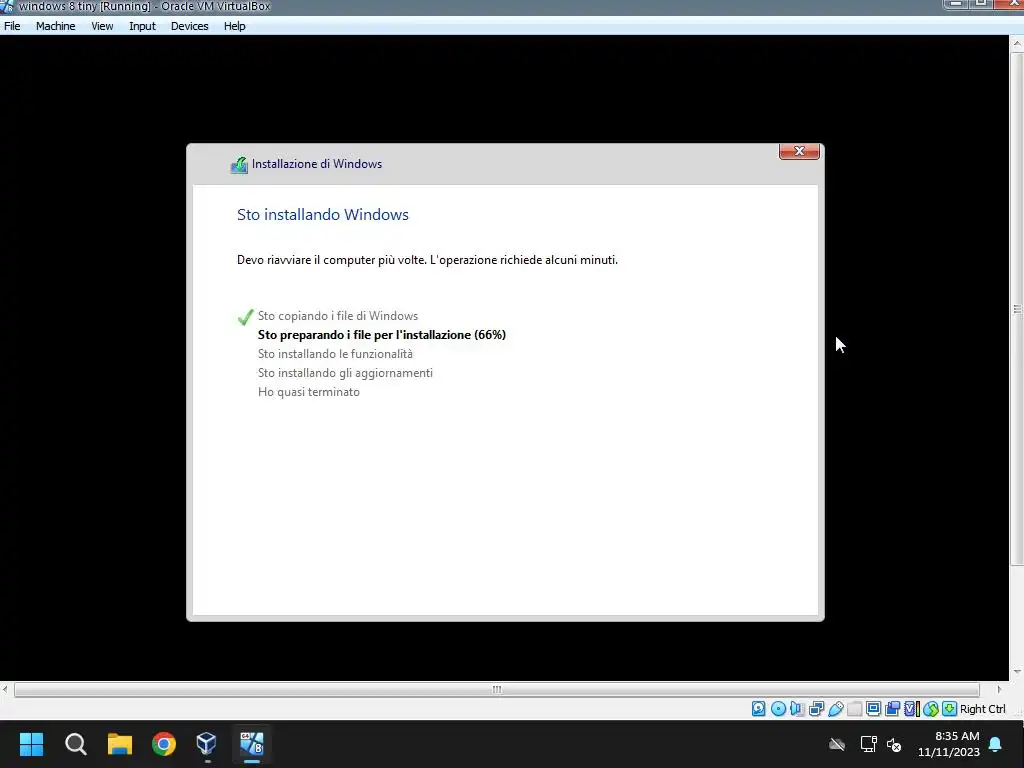Click the up arrow of the vertical scrollbar
This screenshot has height=768, width=1024.
click(1017, 43)
